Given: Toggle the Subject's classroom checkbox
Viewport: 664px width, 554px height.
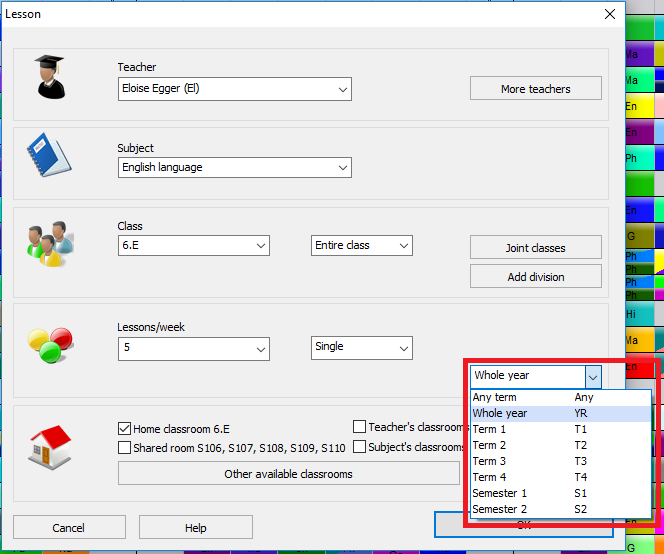Looking at the screenshot, I should (360, 447).
